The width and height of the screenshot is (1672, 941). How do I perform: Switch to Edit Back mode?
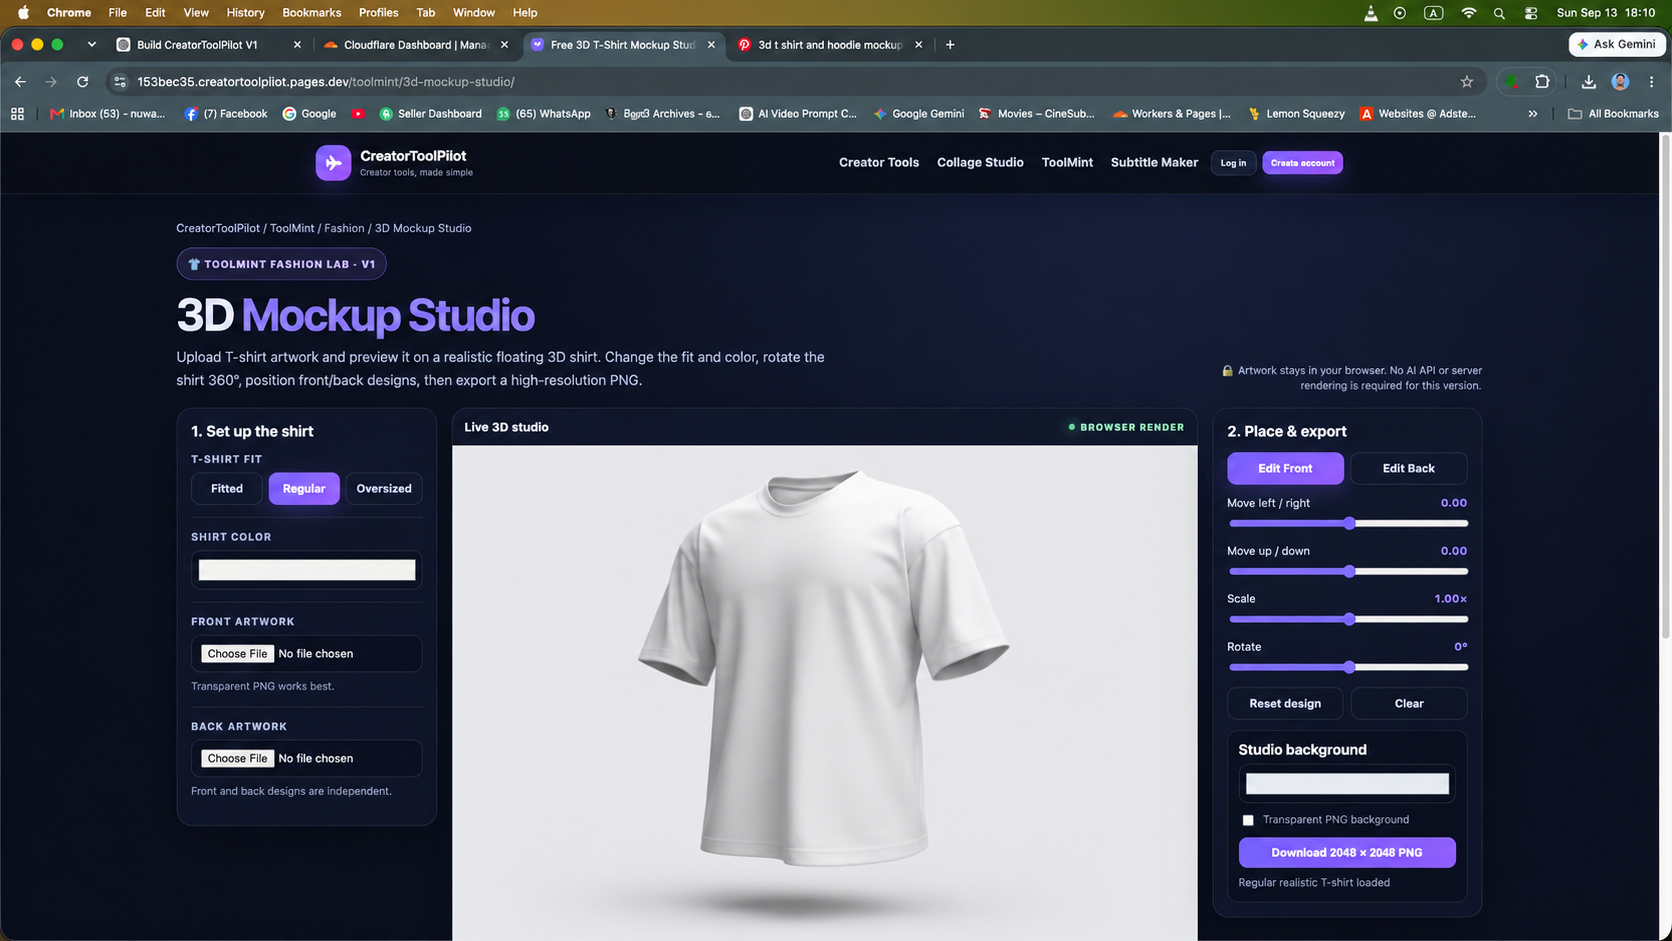point(1408,468)
